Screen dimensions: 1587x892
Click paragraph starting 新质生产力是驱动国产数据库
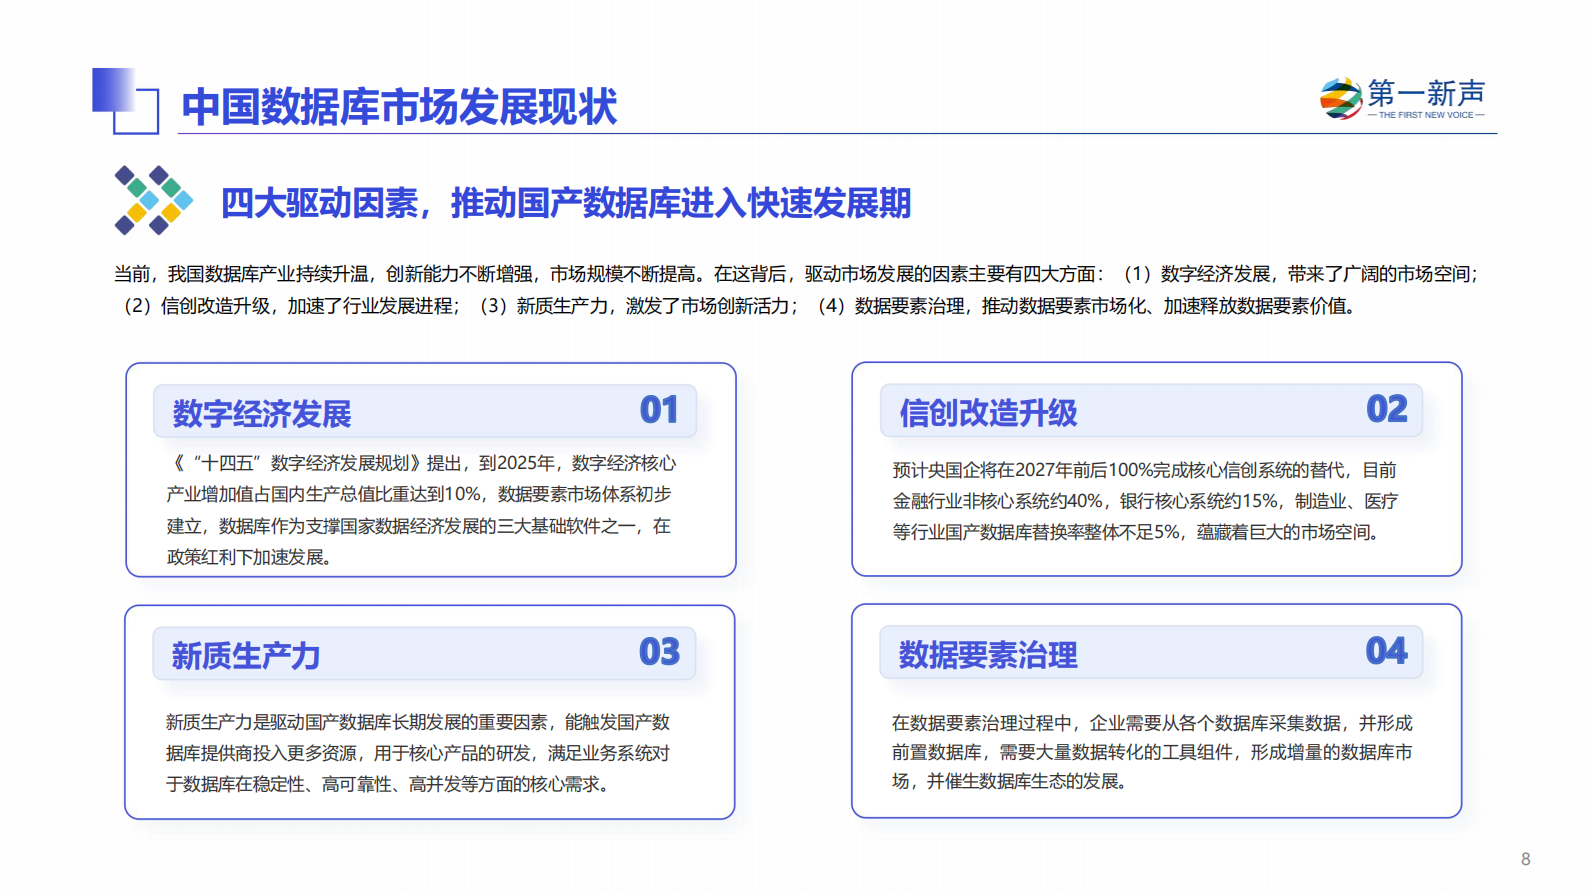coord(418,753)
